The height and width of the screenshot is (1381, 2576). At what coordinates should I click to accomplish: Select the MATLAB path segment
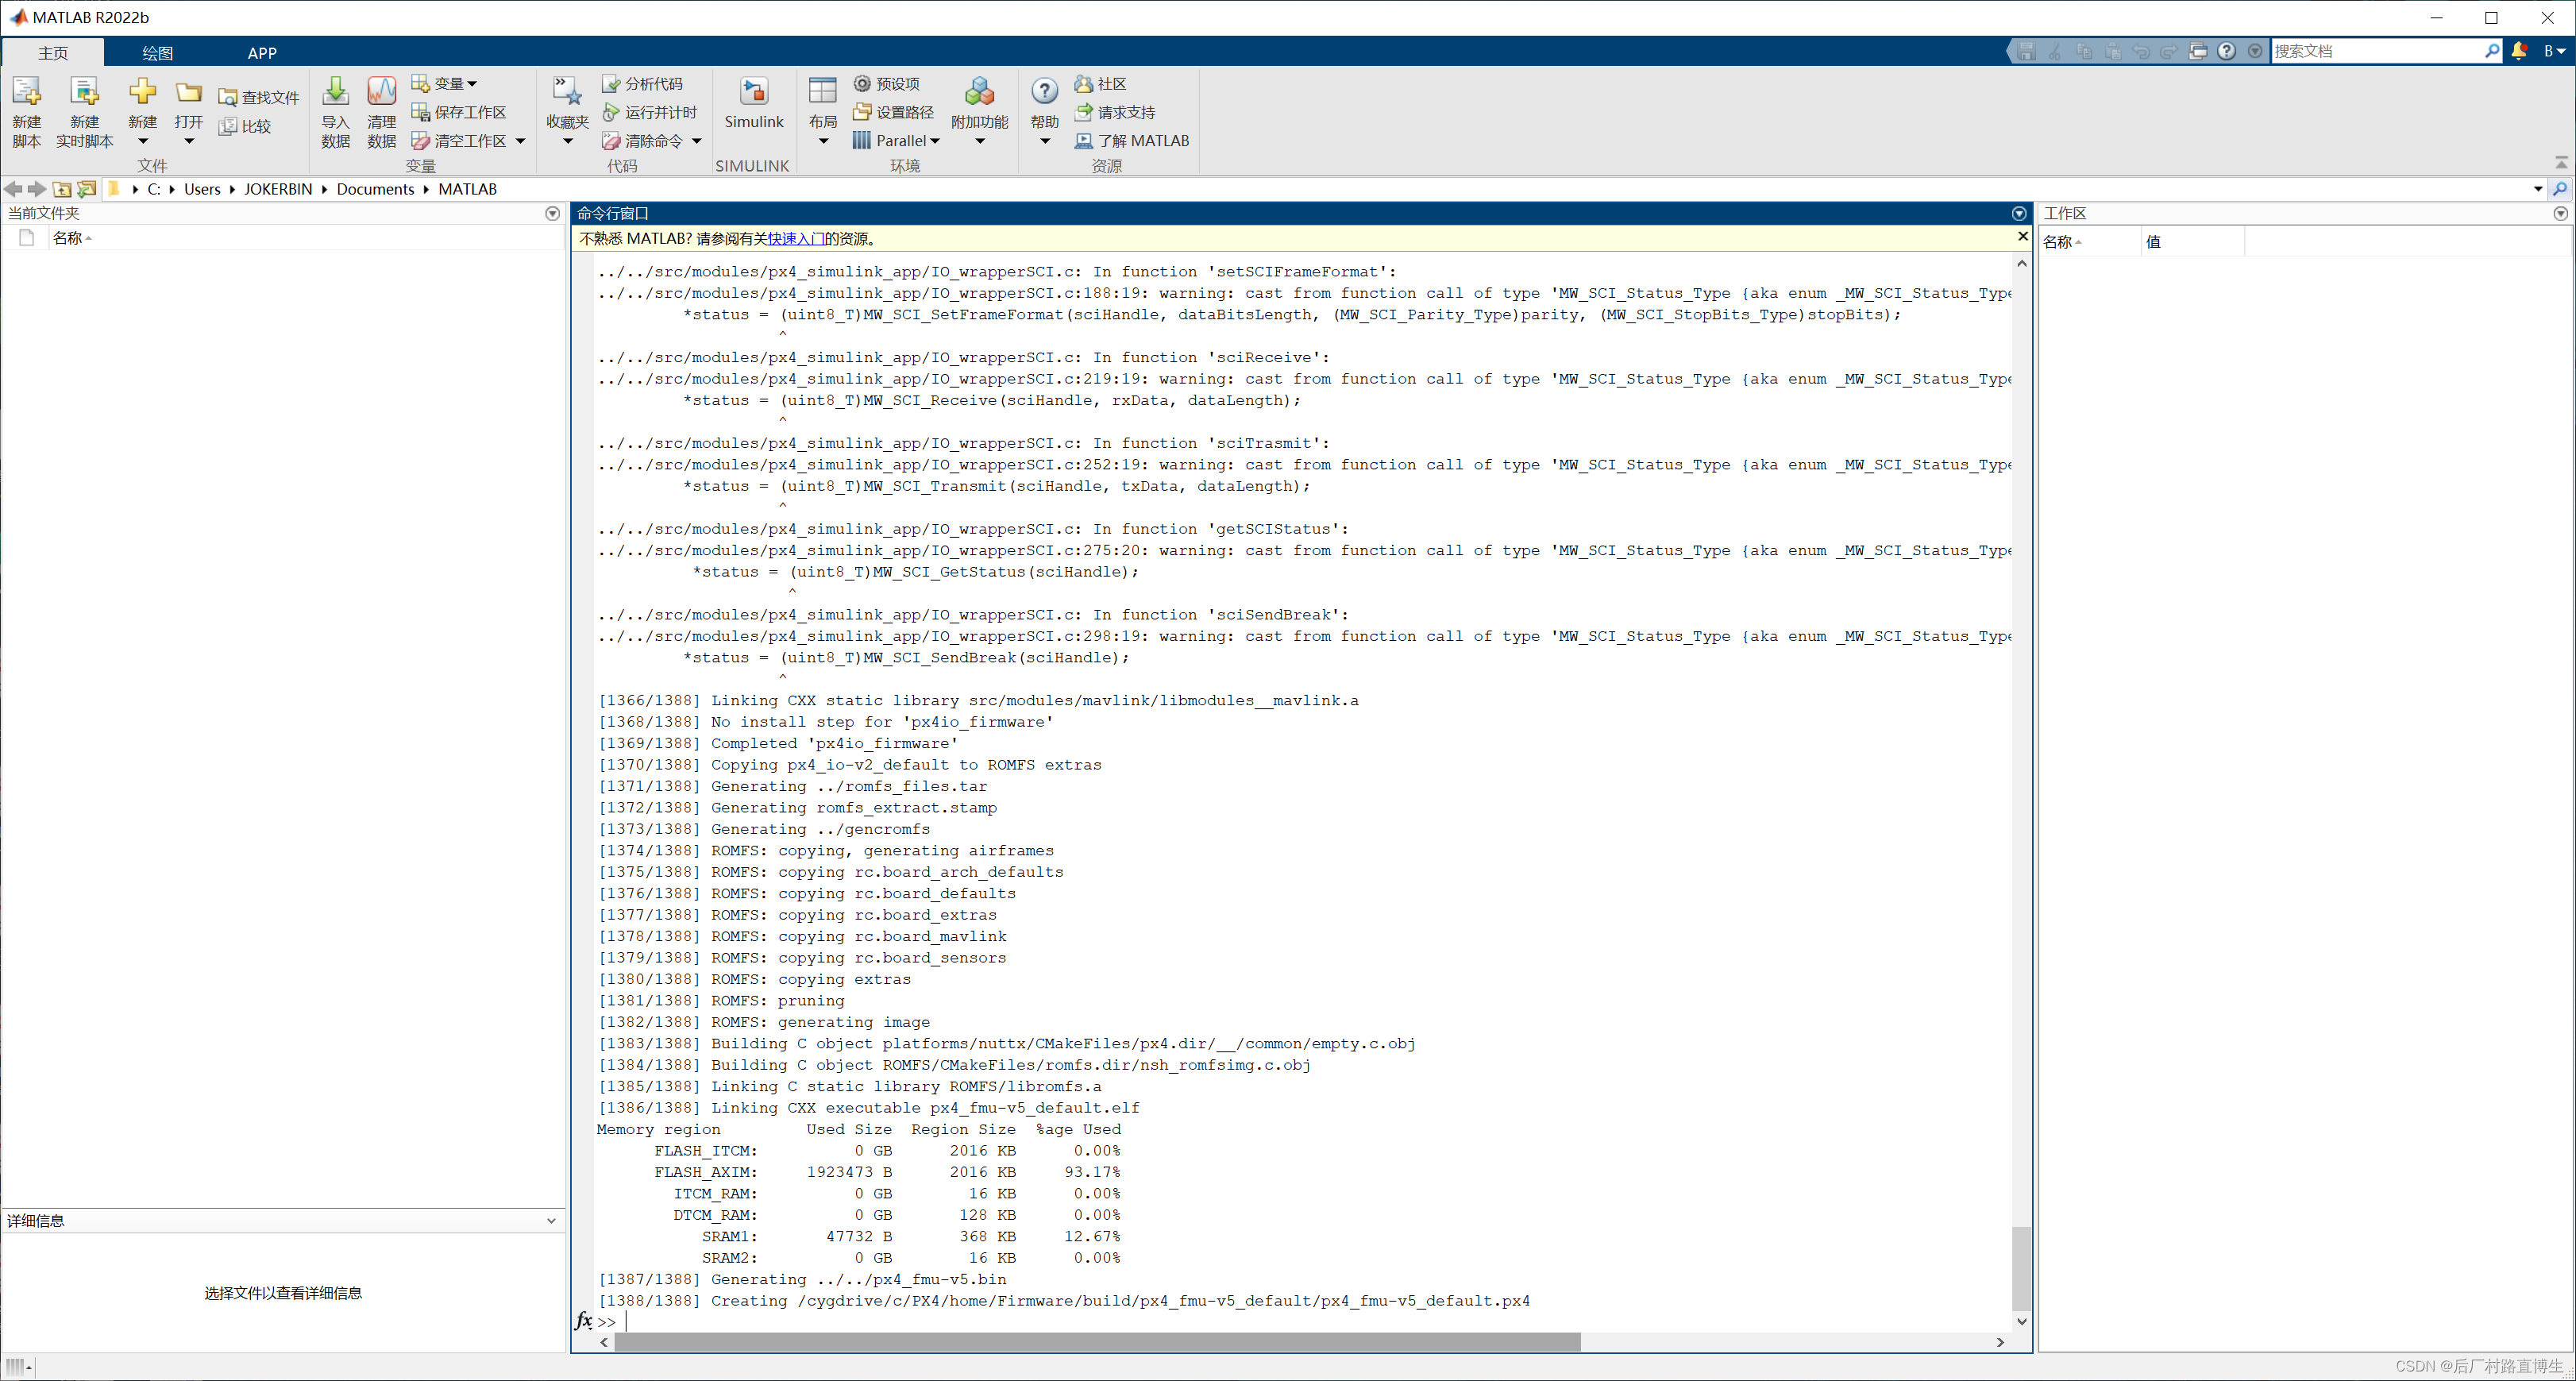[467, 189]
